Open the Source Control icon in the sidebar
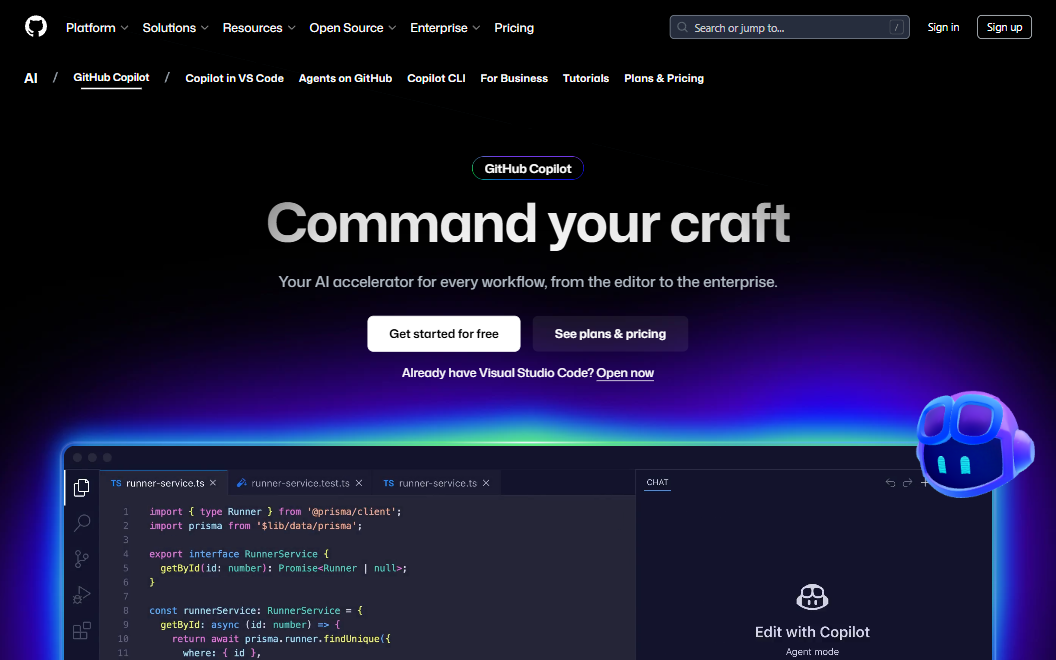Image resolution: width=1056 pixels, height=660 pixels. (x=82, y=559)
